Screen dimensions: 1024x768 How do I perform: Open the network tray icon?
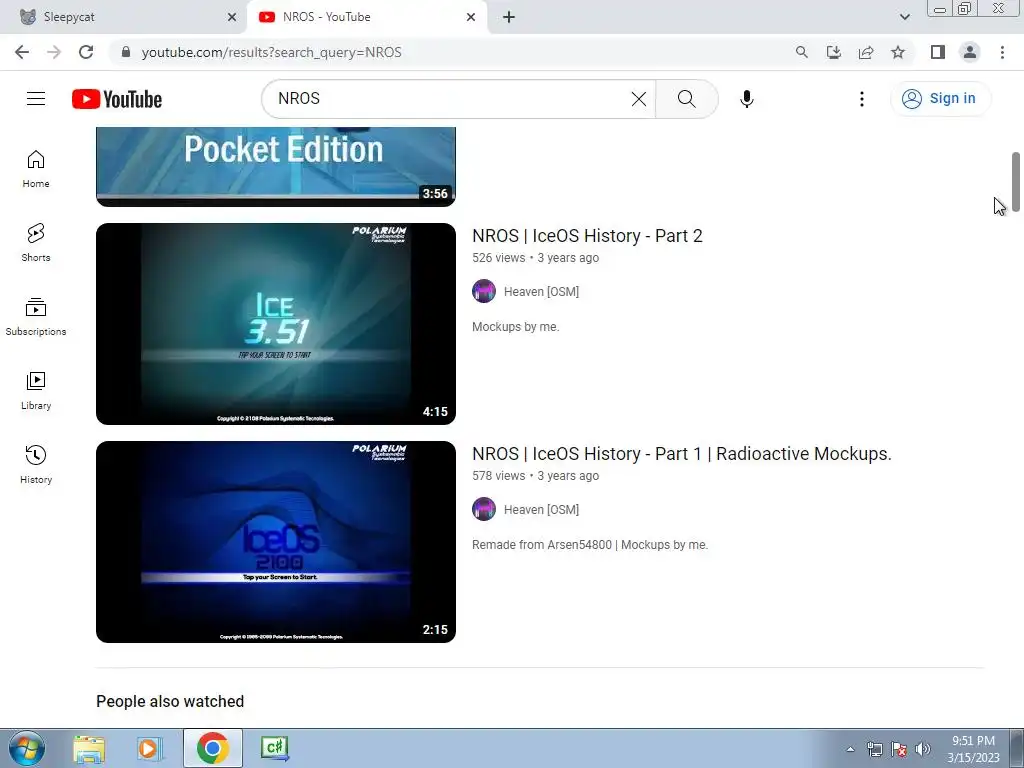click(x=874, y=749)
